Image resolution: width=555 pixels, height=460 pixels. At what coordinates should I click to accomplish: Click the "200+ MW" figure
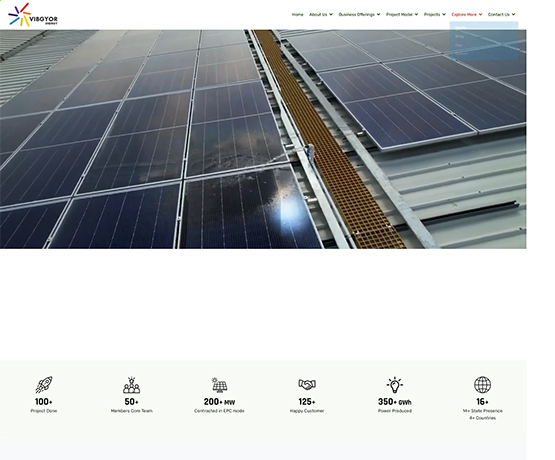[219, 402]
